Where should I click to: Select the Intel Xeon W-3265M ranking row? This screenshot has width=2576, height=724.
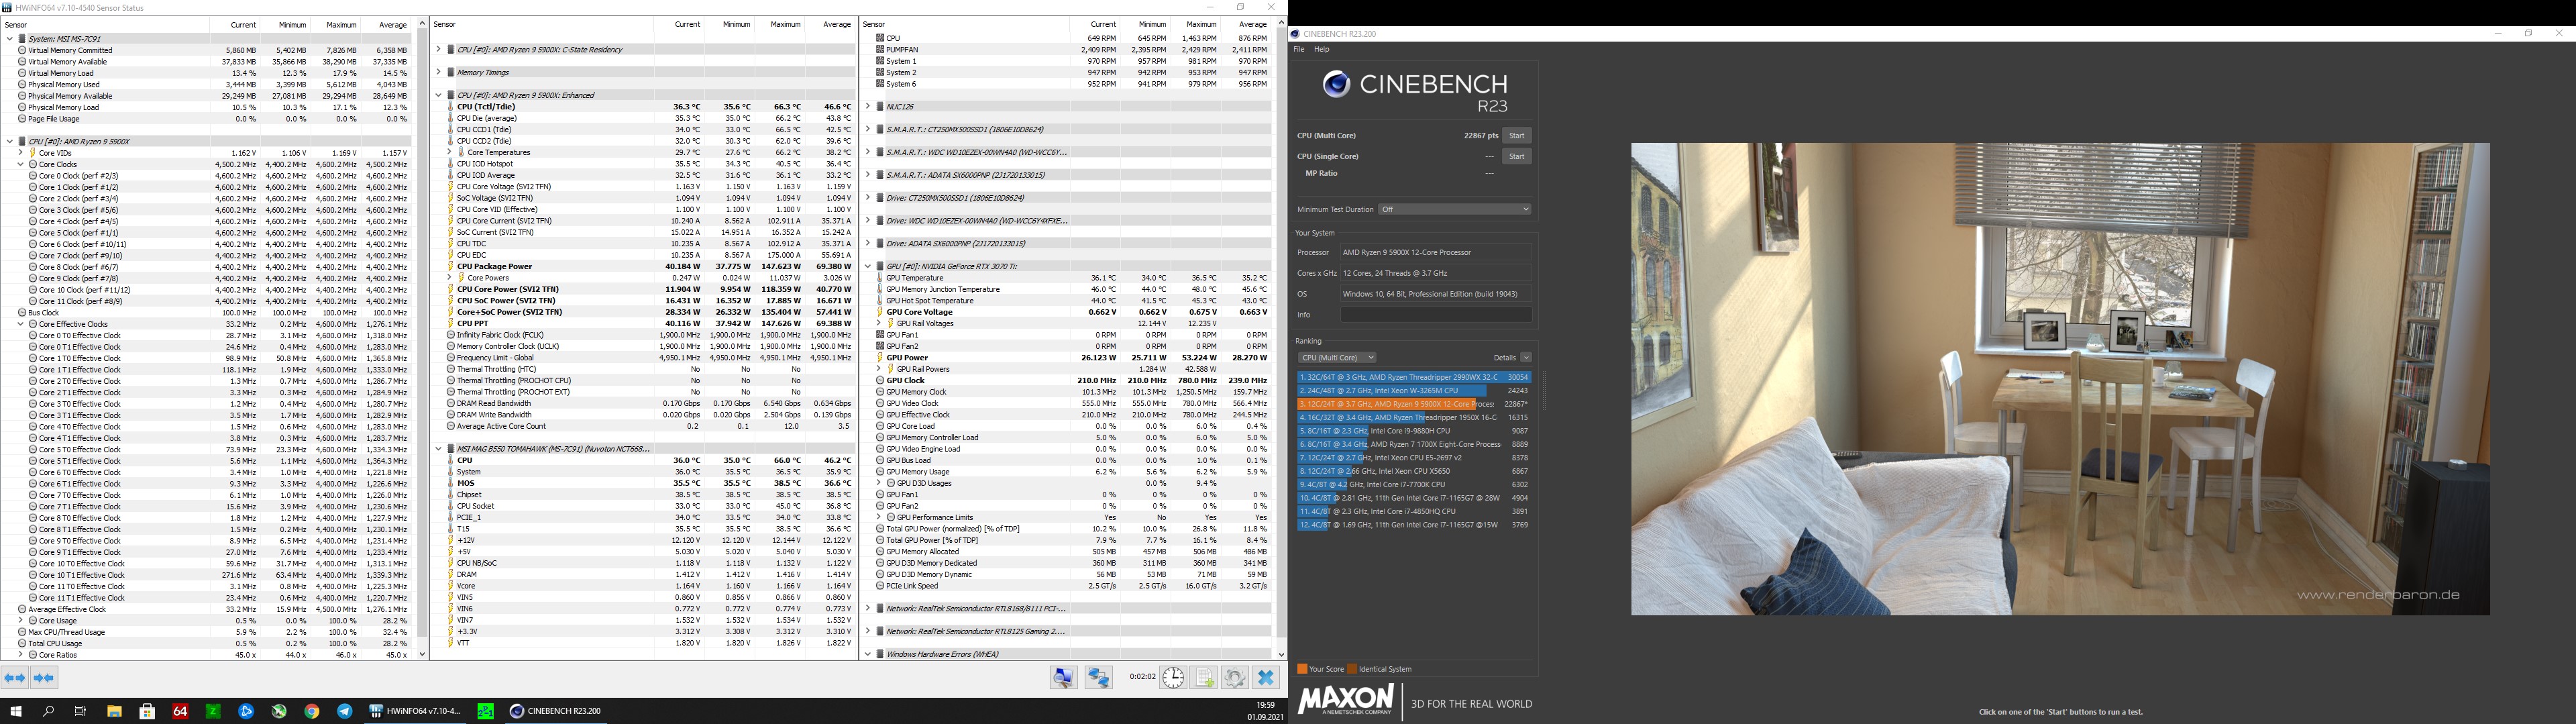[1413, 391]
